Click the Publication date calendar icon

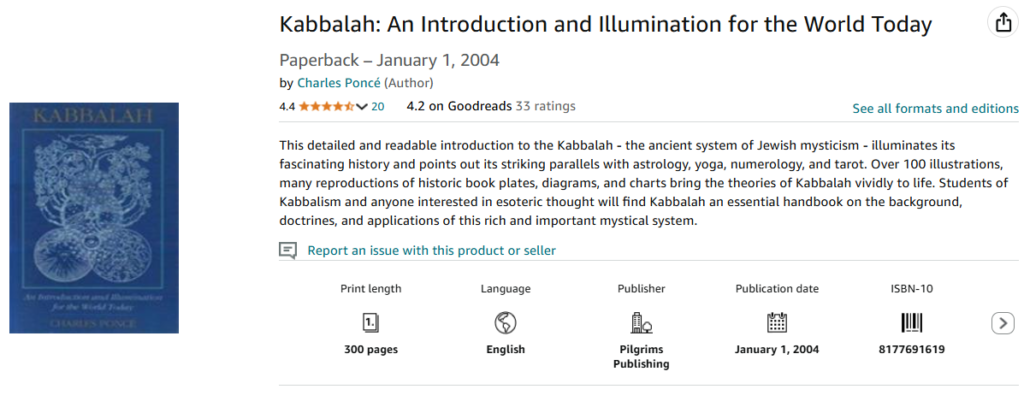coord(776,322)
